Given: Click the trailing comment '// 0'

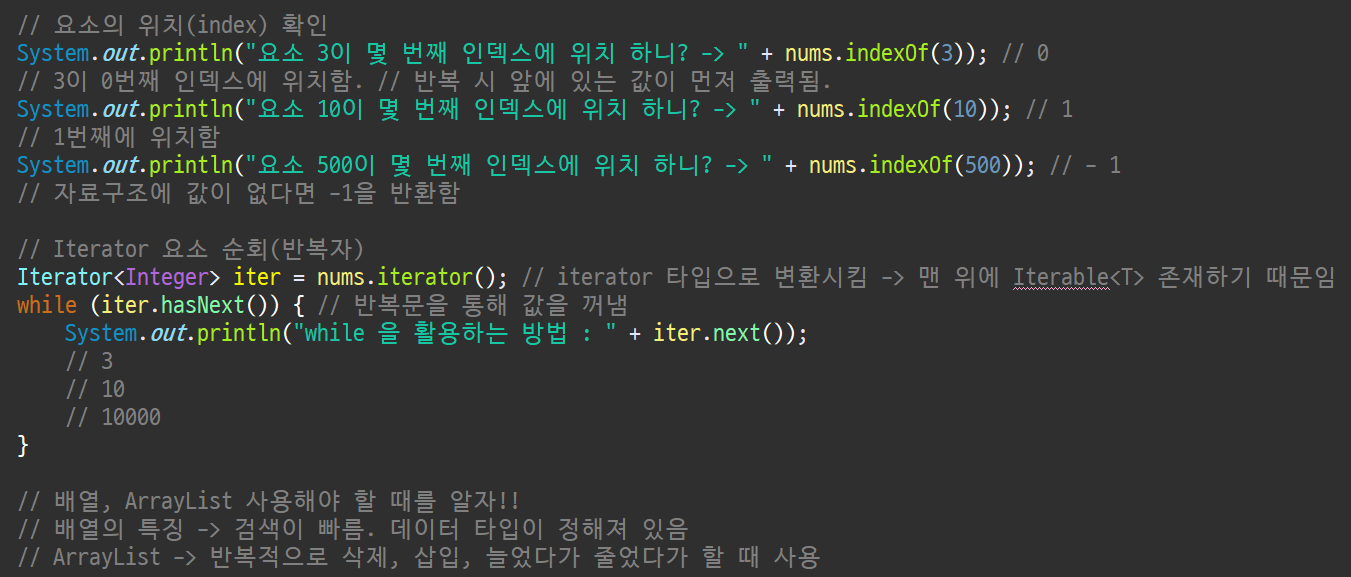Looking at the screenshot, I should pos(1027,53).
